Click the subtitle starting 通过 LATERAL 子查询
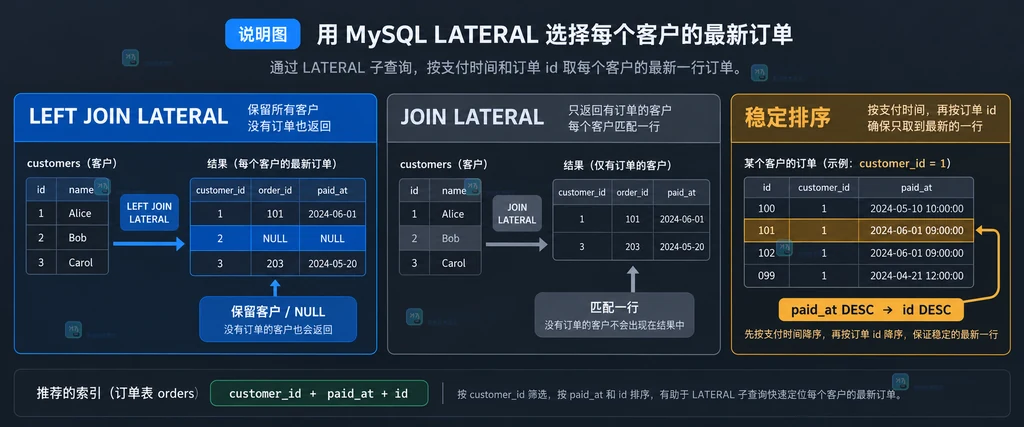The height and width of the screenshot is (427, 1024). pyautogui.click(x=507, y=68)
